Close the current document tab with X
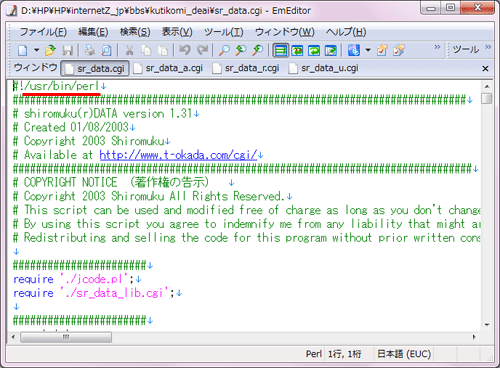 485,69
